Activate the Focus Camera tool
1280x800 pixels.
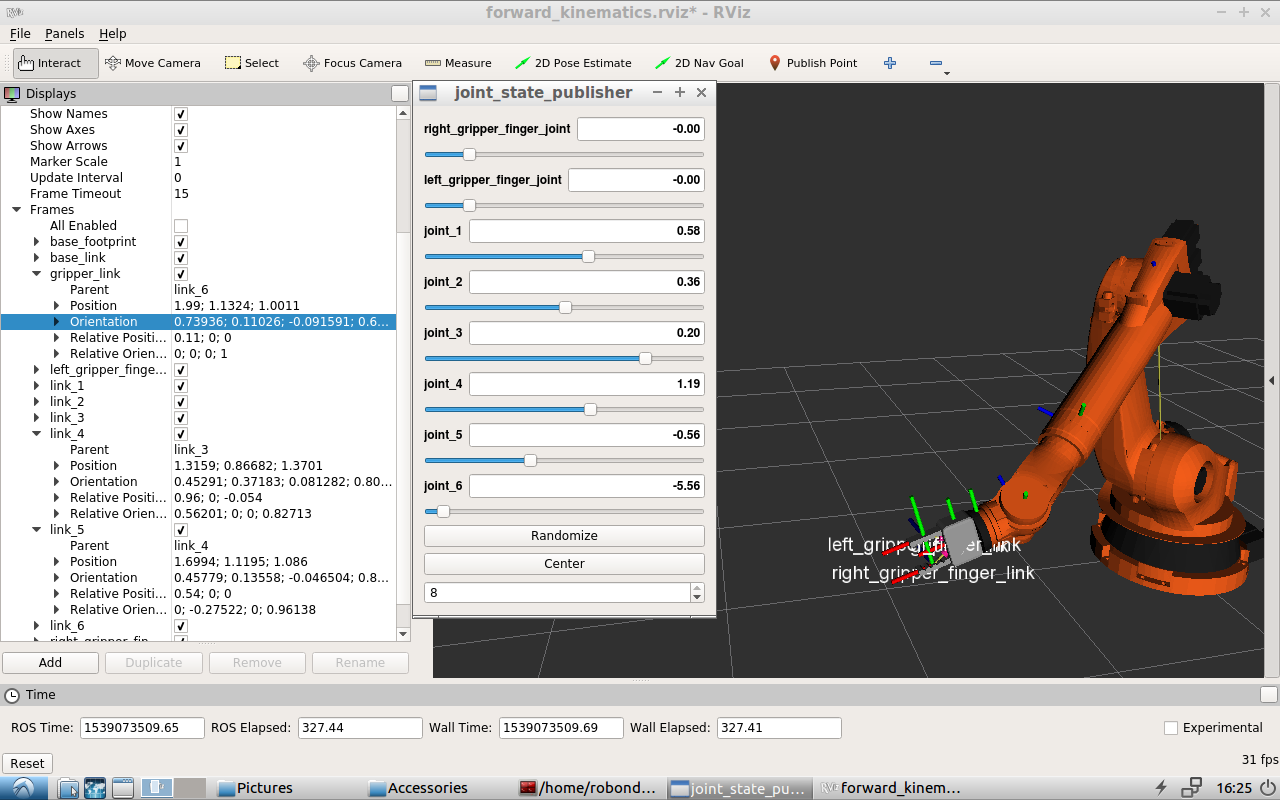352,63
